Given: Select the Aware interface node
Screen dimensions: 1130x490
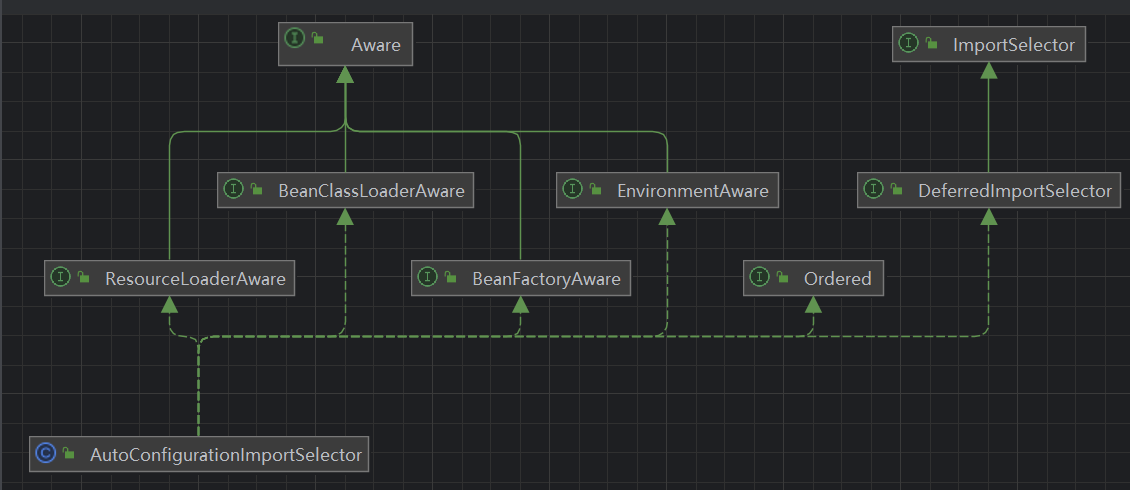Looking at the screenshot, I should (x=375, y=45).
